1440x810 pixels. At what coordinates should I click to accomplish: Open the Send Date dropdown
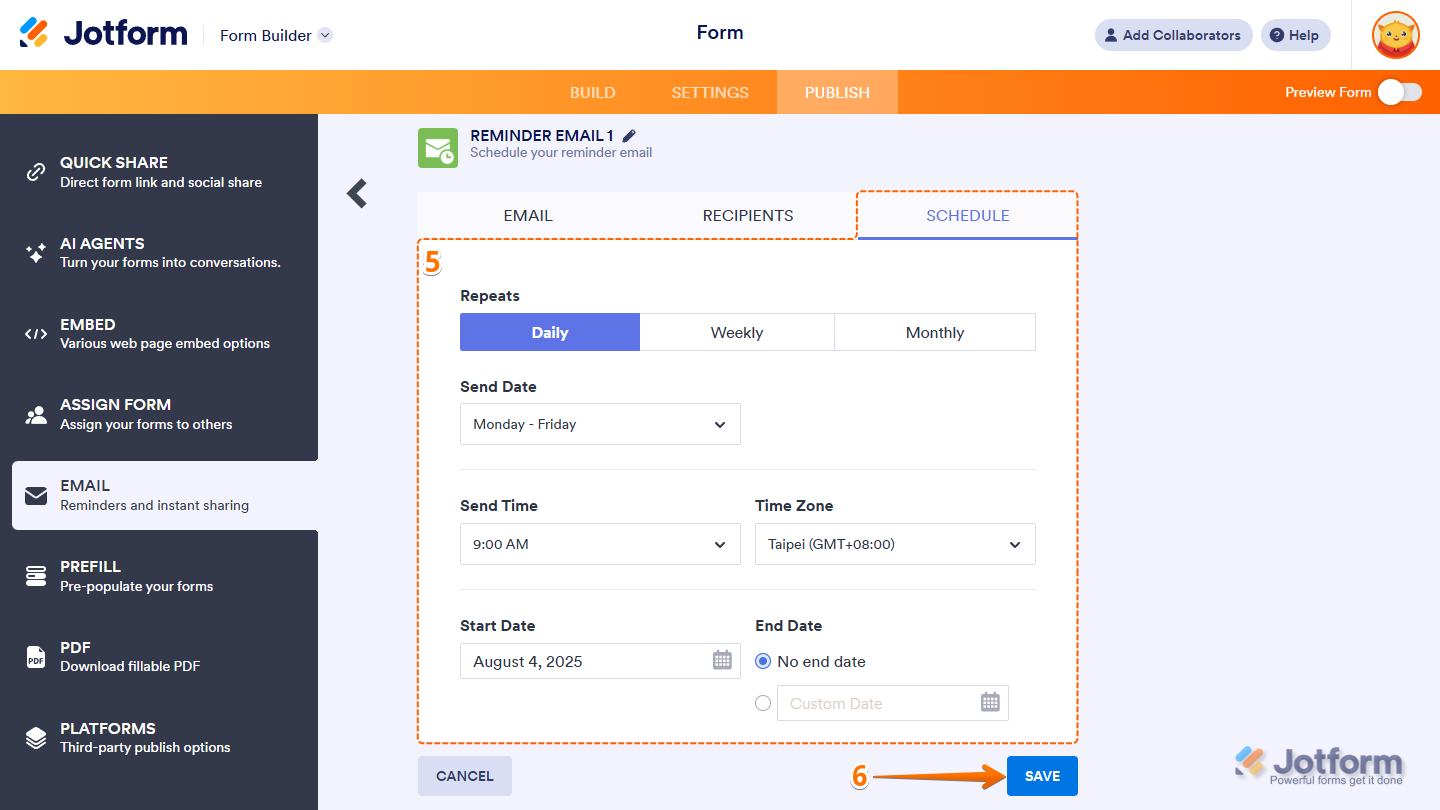coord(600,424)
